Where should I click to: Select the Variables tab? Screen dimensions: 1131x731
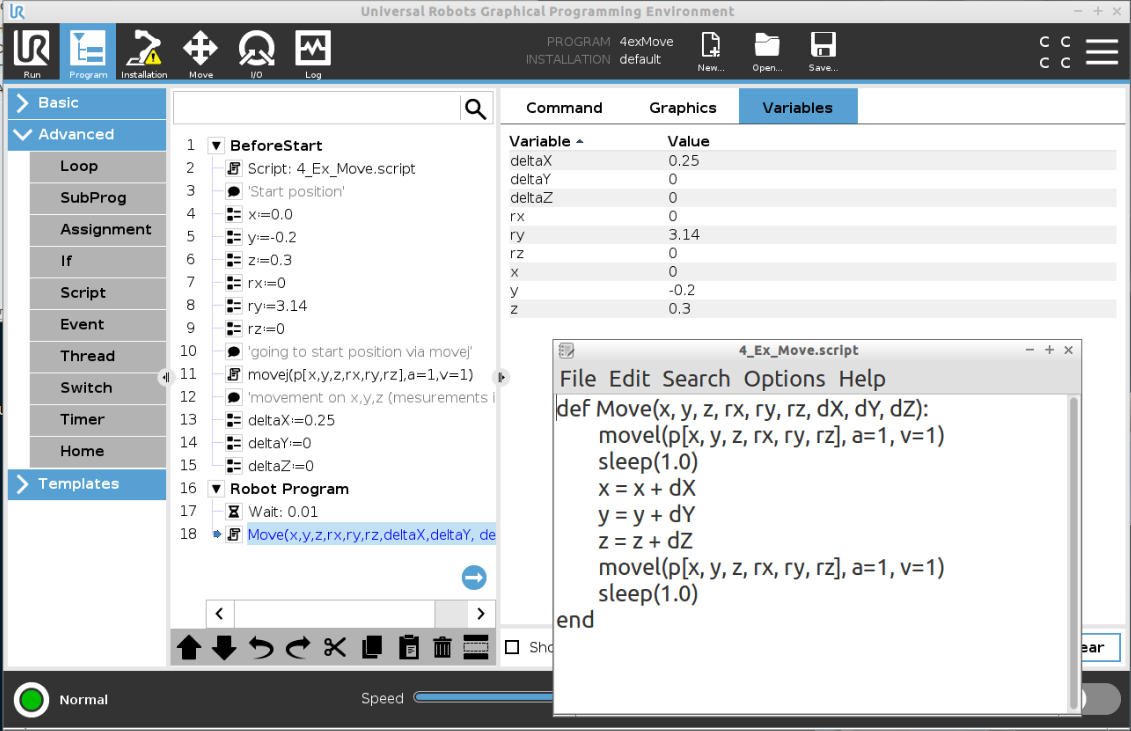click(x=798, y=108)
